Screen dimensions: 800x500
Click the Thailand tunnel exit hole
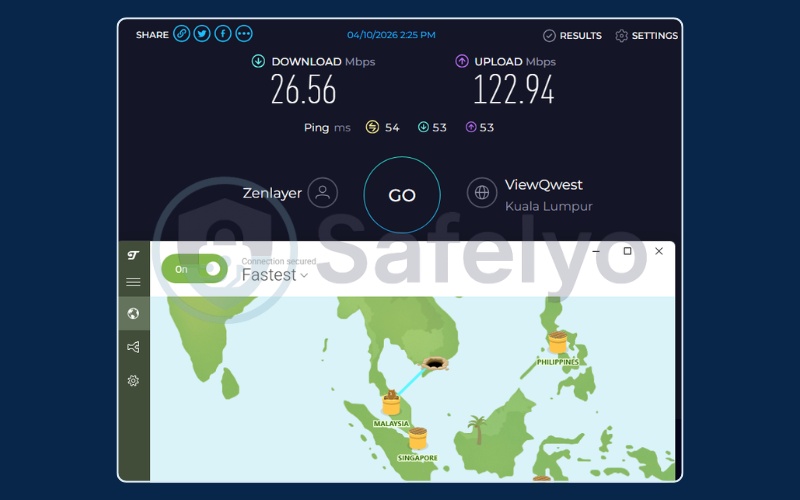tap(435, 363)
